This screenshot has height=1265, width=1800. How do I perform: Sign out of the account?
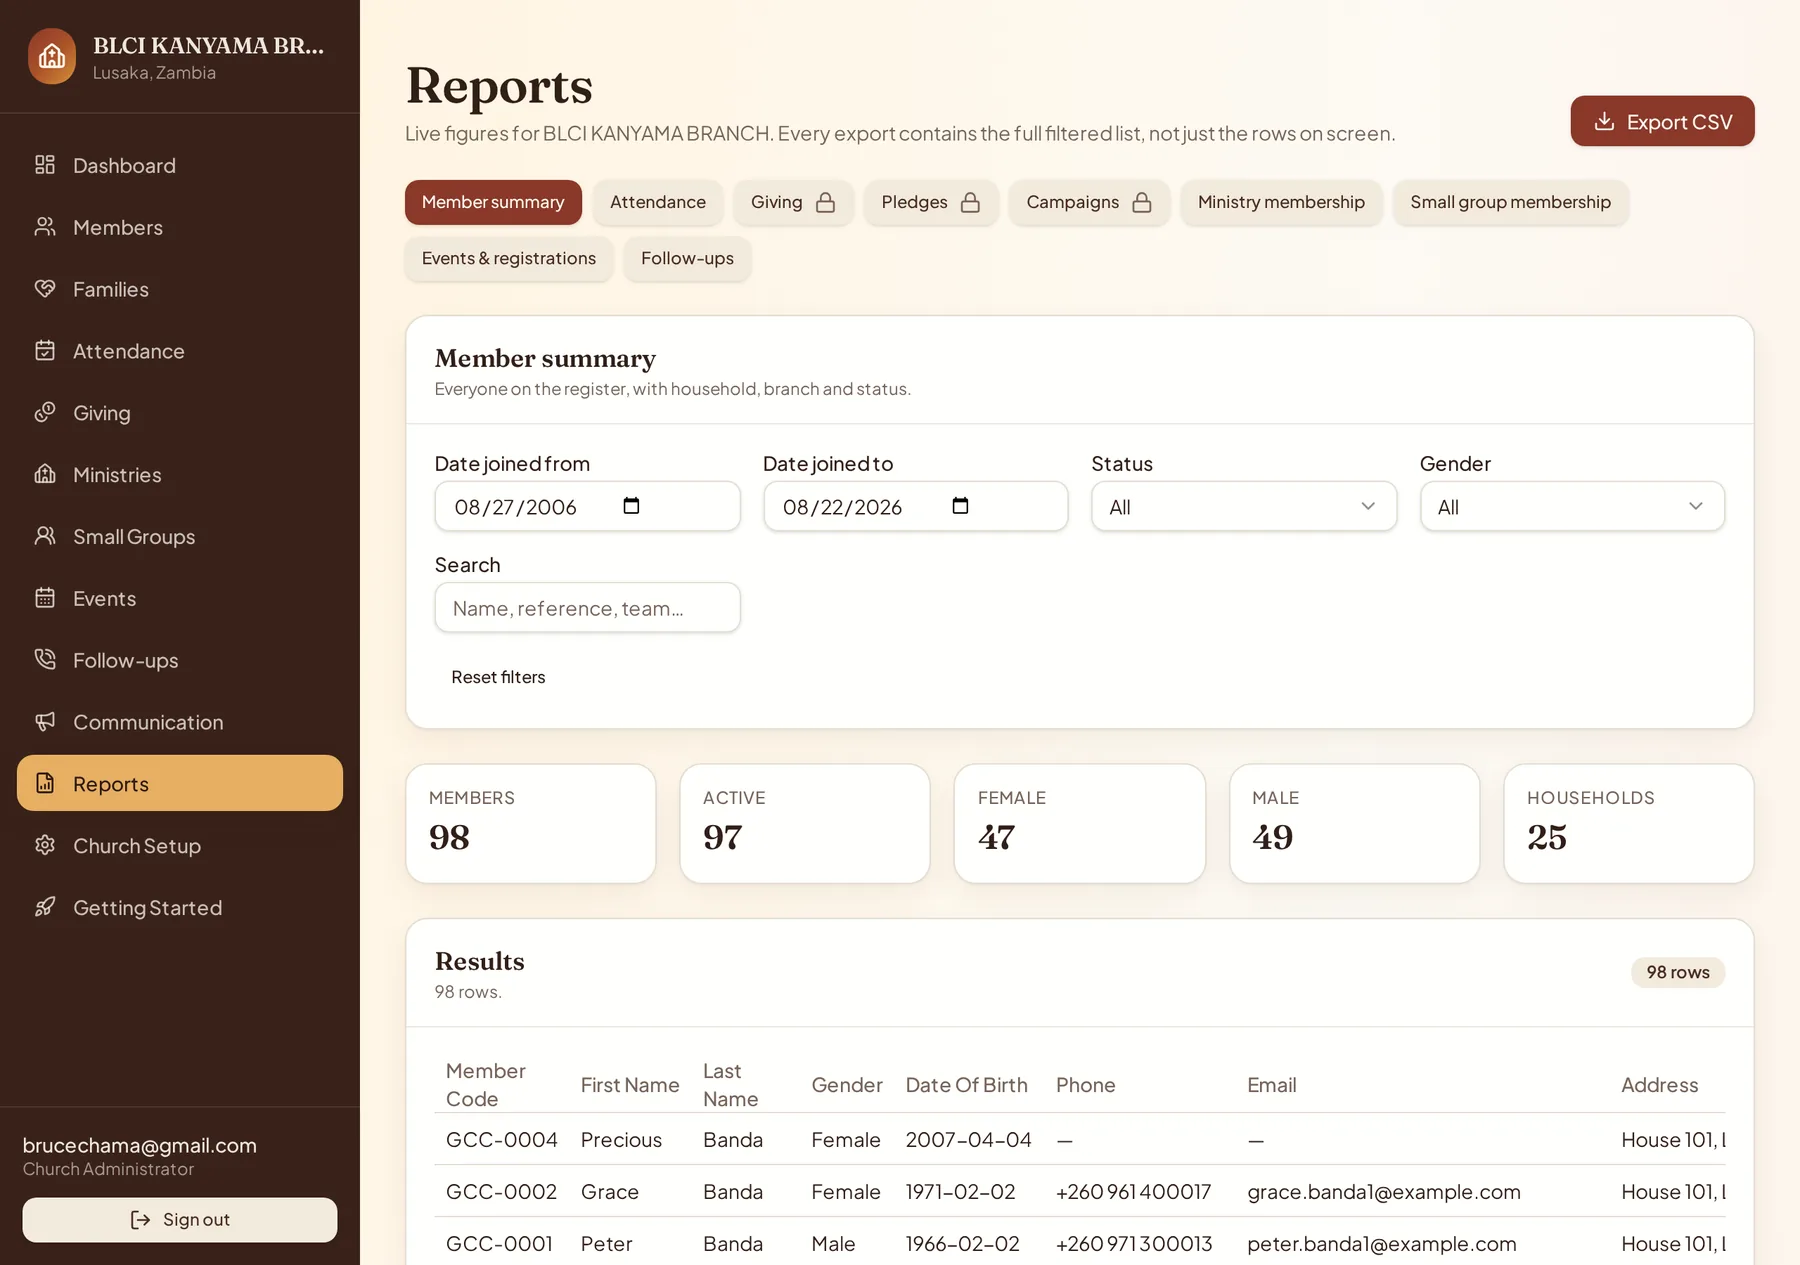tap(180, 1220)
